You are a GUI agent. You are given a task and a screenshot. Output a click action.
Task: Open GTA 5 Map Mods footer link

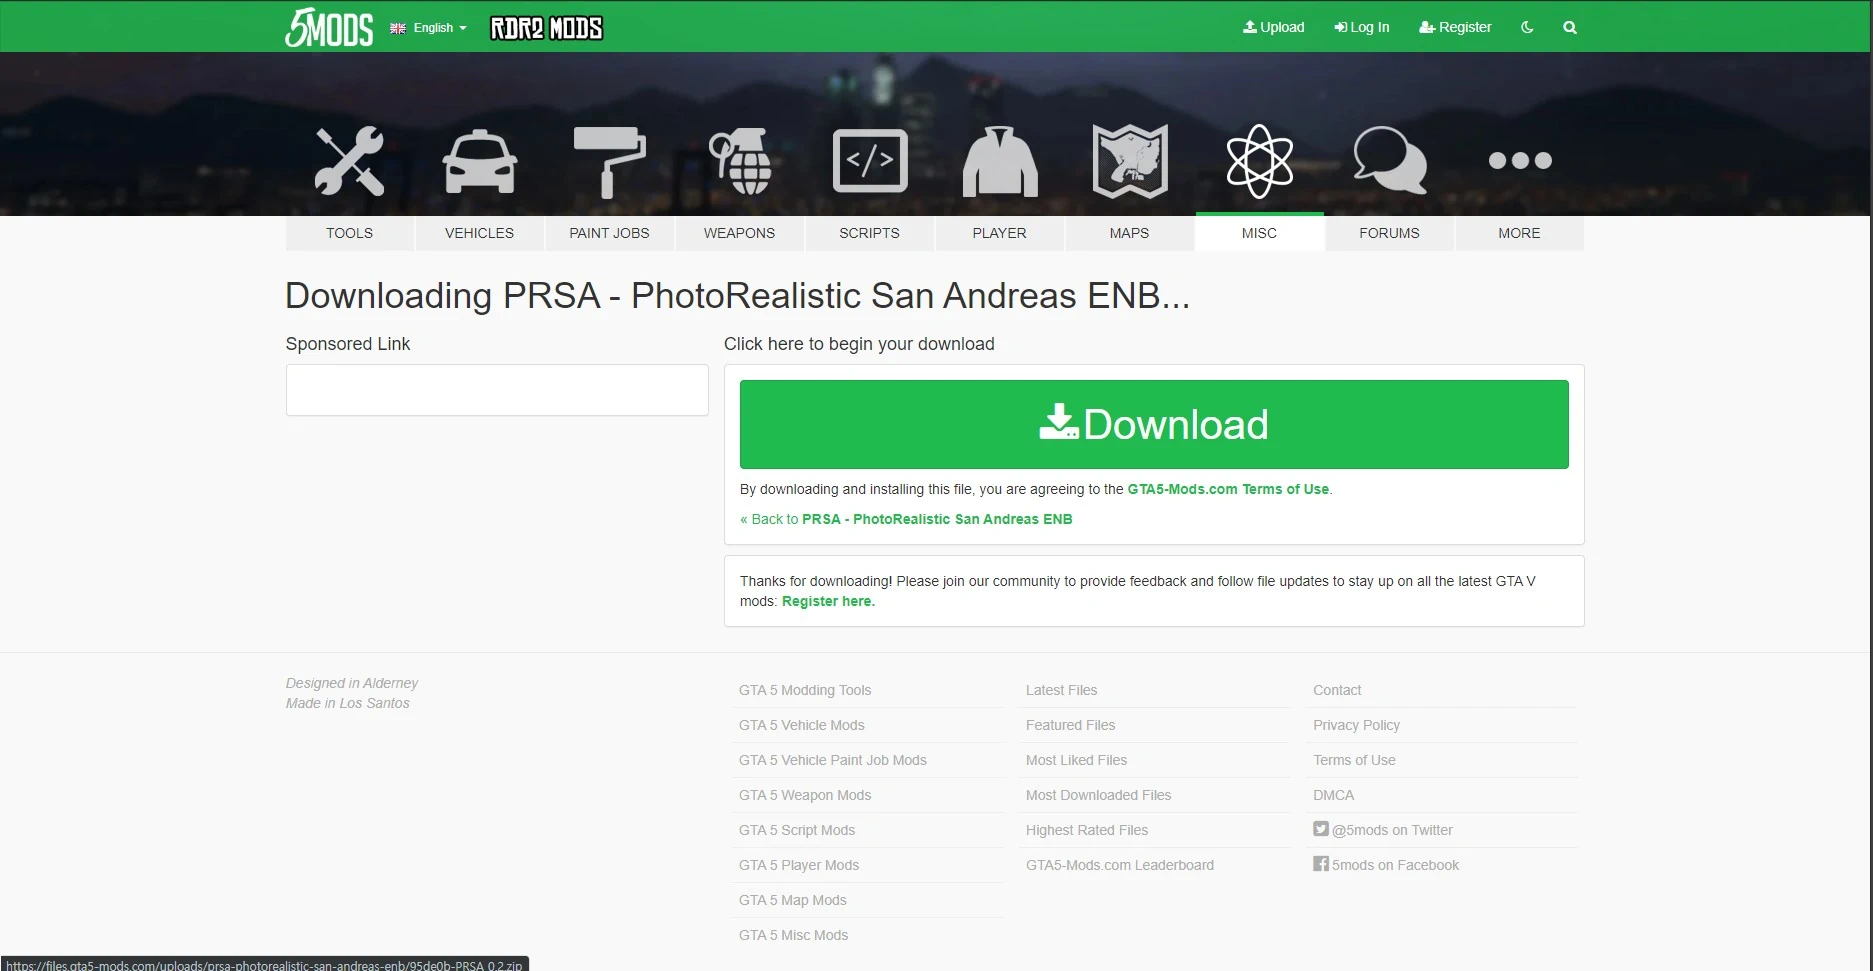coord(792,900)
